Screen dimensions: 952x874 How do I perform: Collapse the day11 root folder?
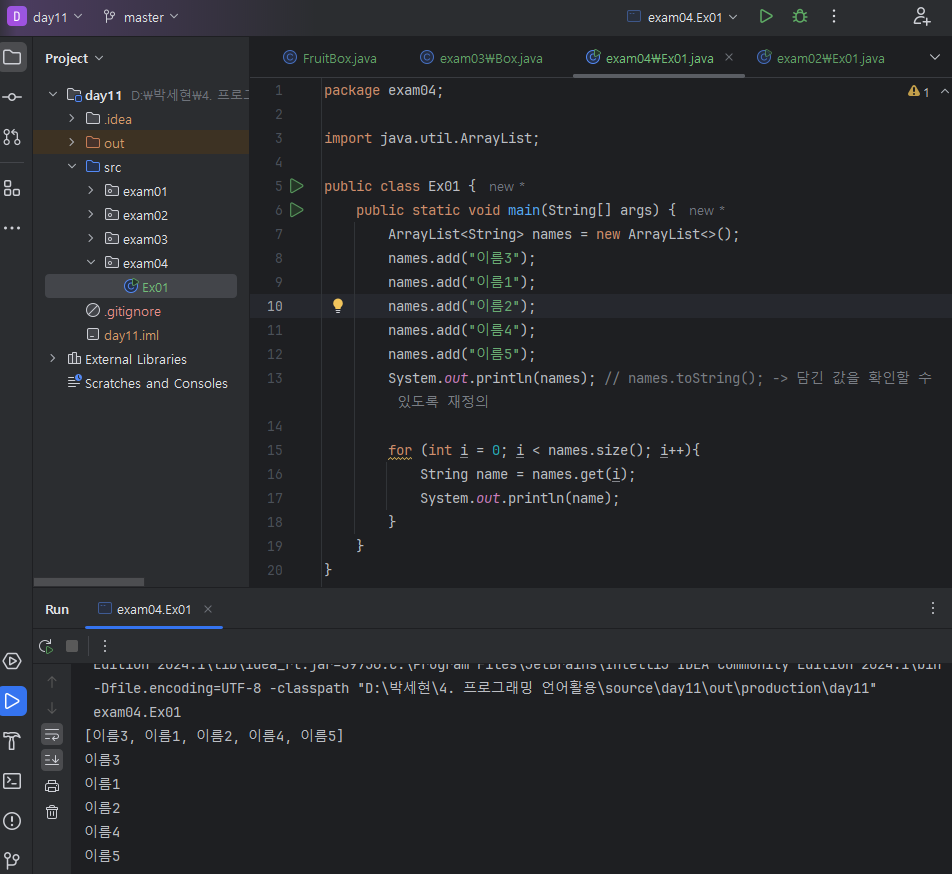point(53,95)
